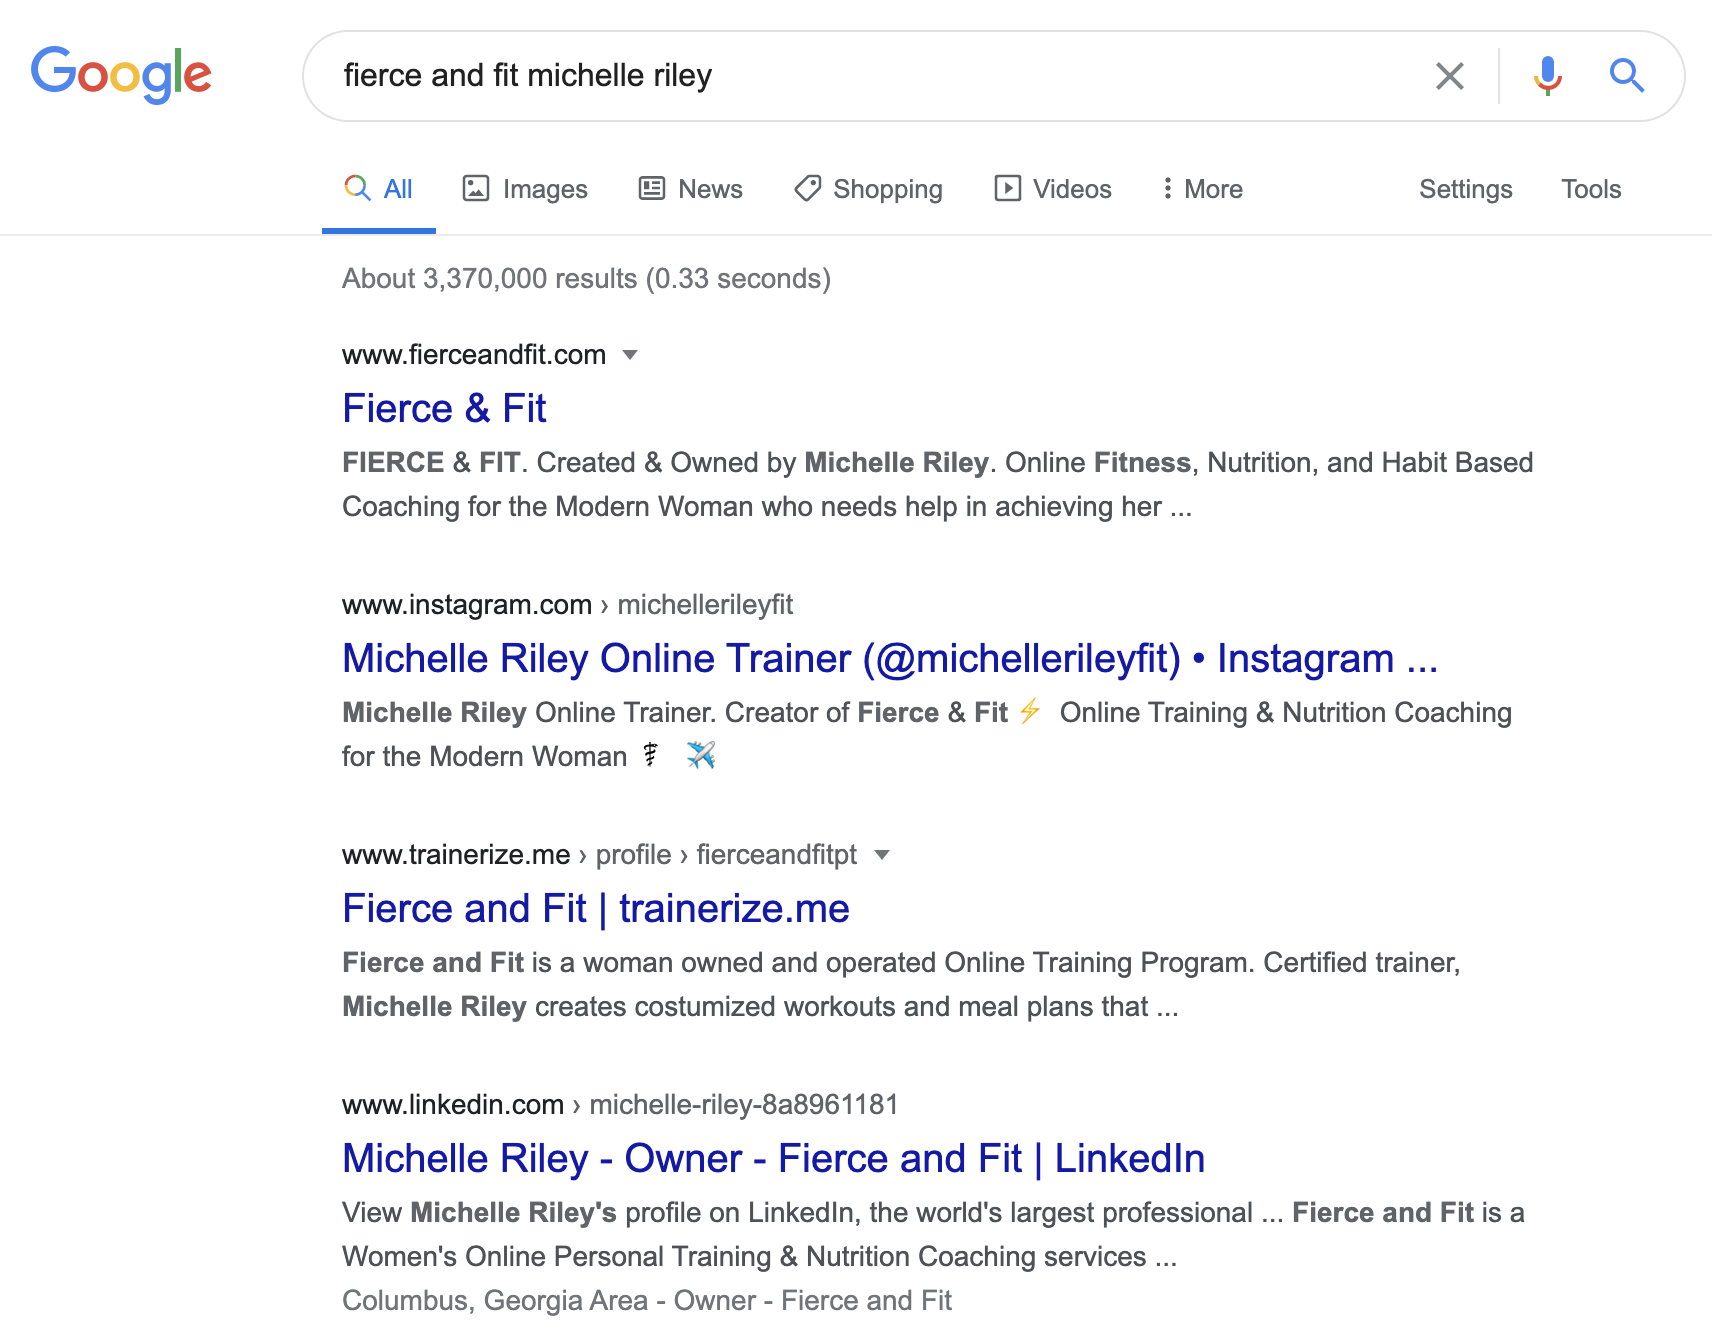This screenshot has width=1712, height=1340.
Task: Click the Google logo
Action: [121, 75]
